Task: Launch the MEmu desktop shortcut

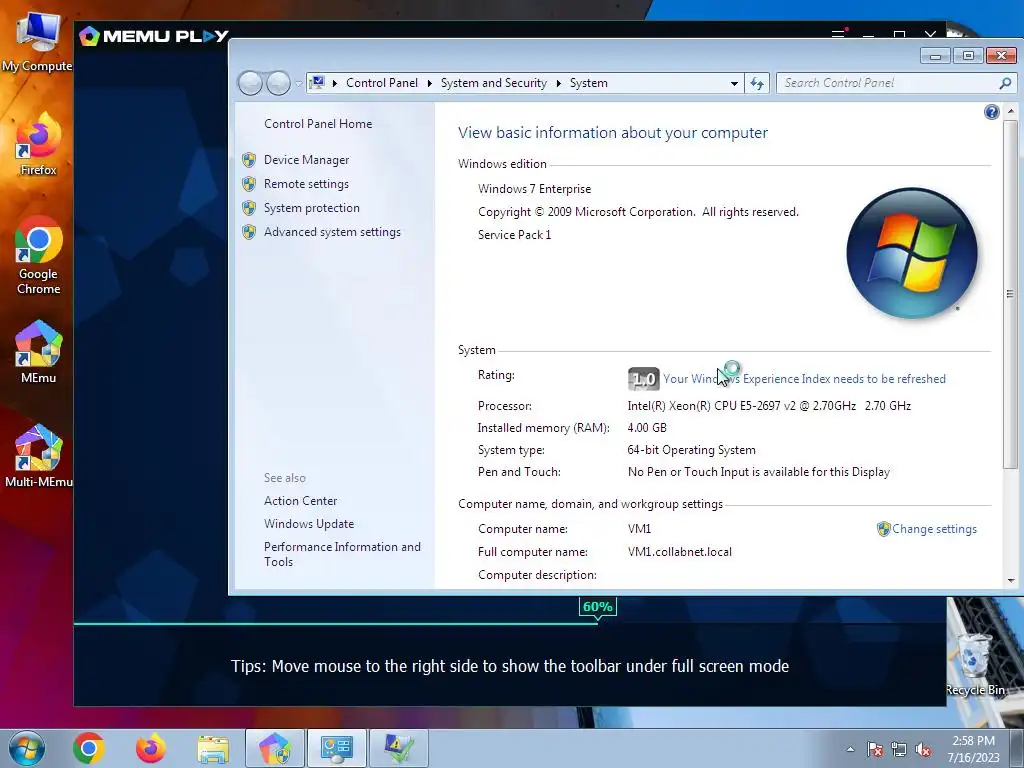Action: [38, 352]
